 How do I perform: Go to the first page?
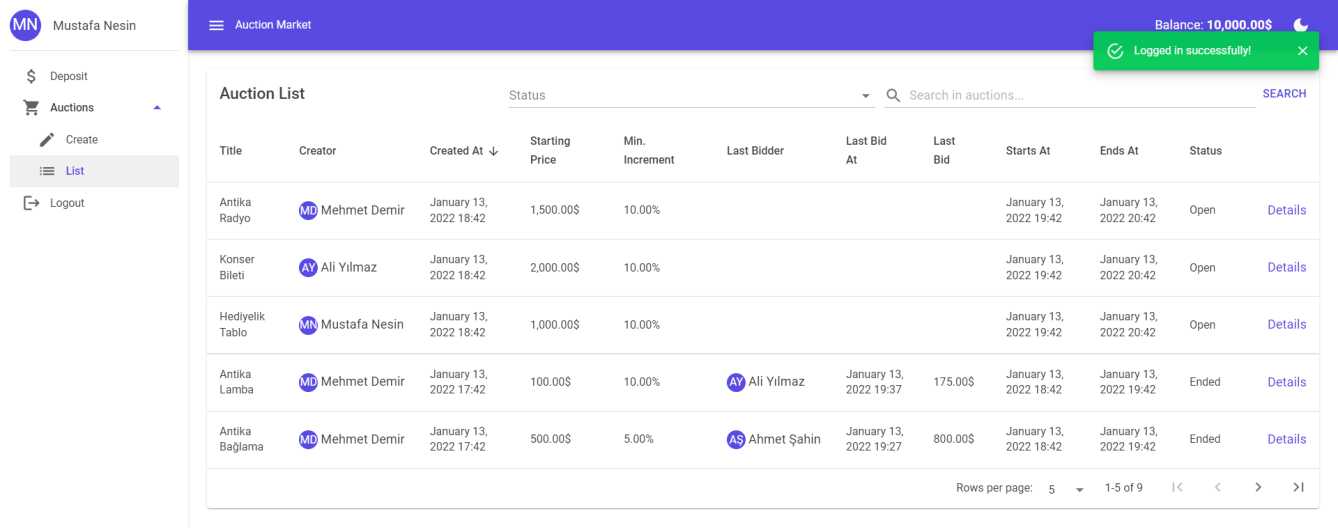[1177, 487]
